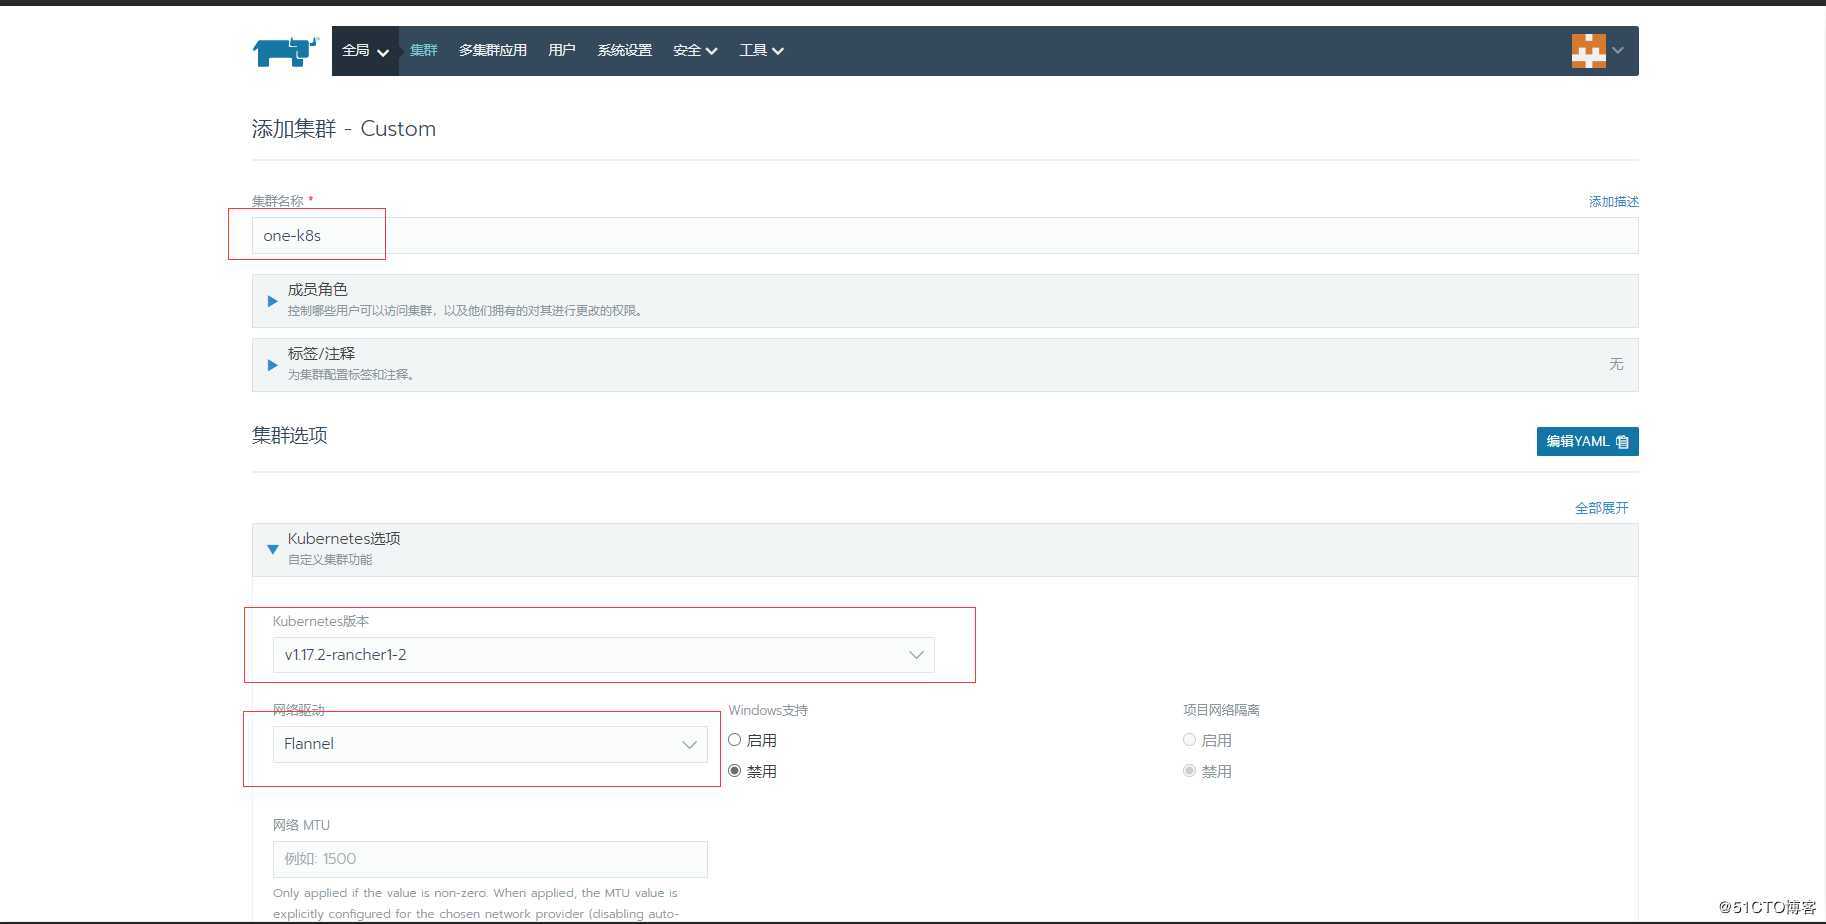1826x924 pixels.
Task: Open 系统设置 system settings
Action: [x=625, y=51]
